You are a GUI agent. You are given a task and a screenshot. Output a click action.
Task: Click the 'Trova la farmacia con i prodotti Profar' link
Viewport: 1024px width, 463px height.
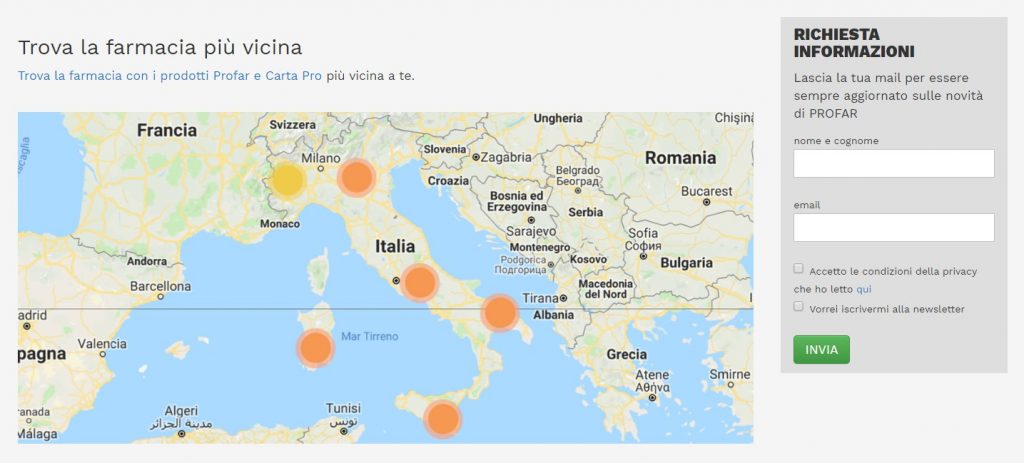coord(170,76)
